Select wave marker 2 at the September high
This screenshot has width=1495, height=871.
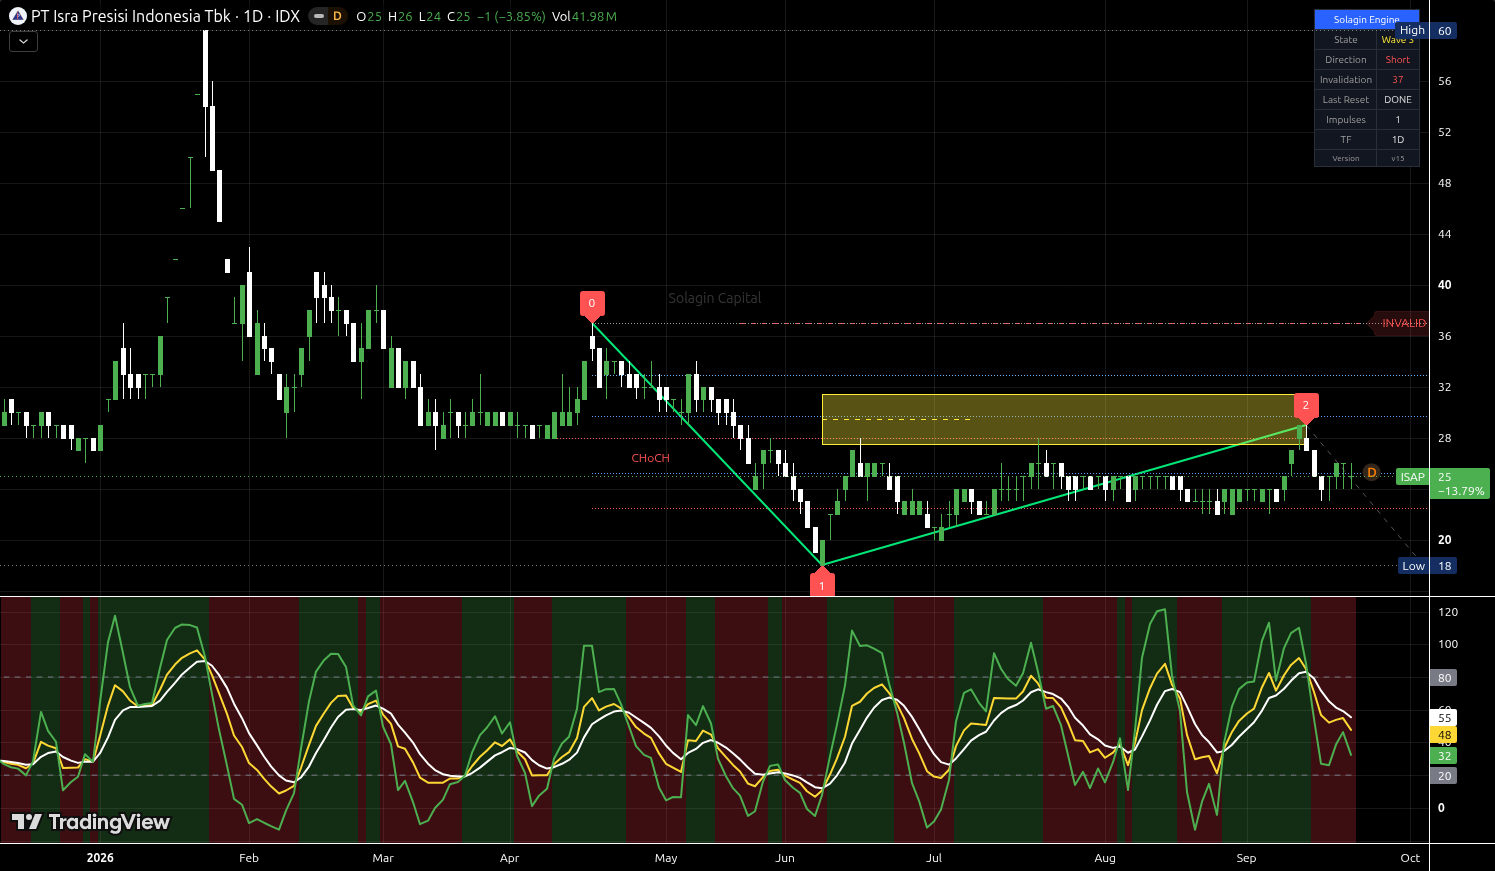1306,406
